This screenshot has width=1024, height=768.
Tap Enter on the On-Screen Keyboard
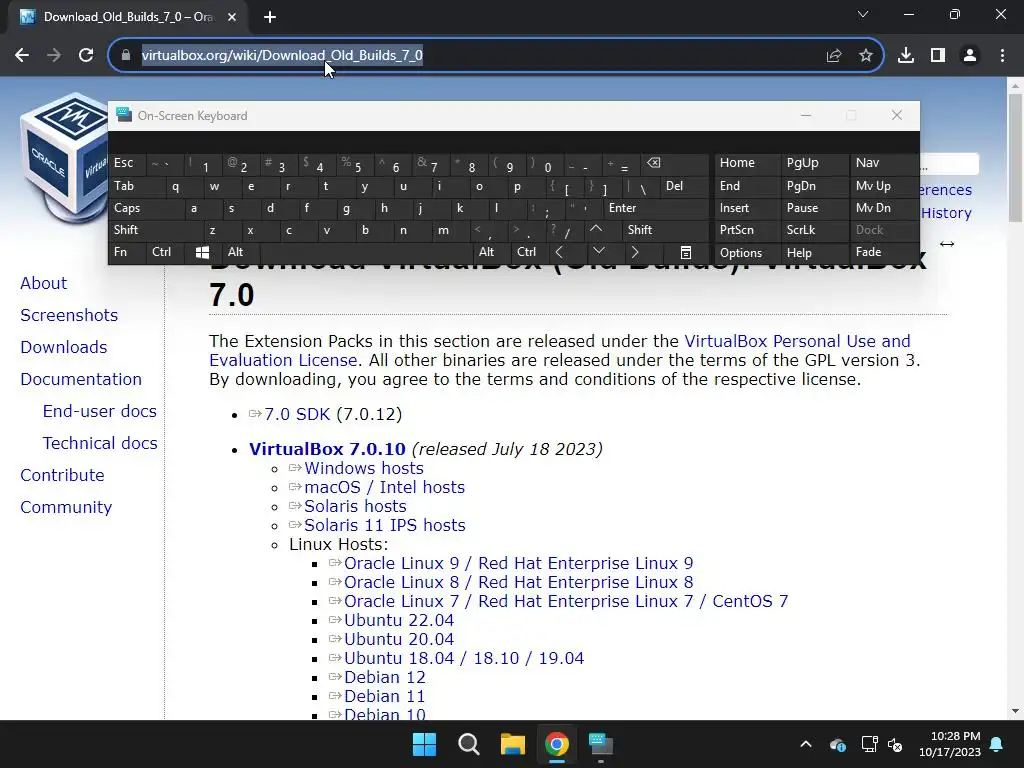[x=656, y=208]
